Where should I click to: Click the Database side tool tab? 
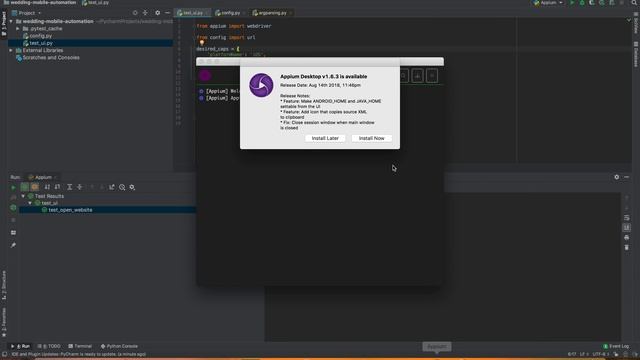pyautogui.click(x=636, y=54)
